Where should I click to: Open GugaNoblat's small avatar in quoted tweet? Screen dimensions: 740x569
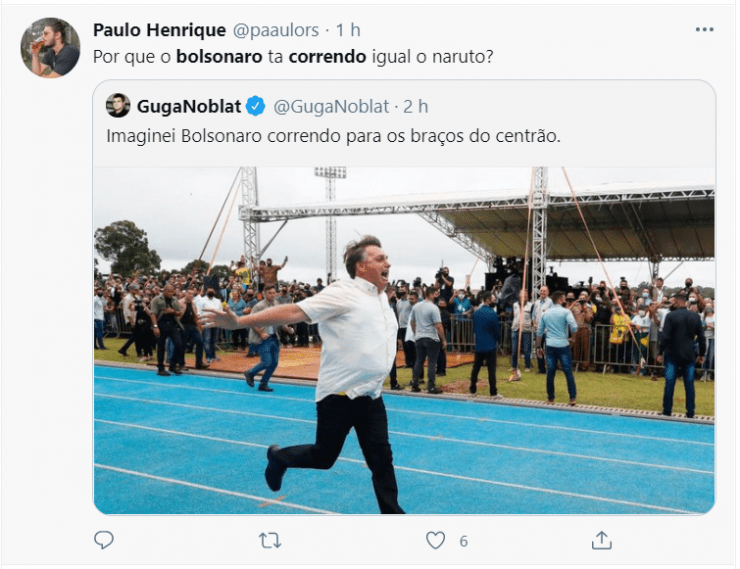click(118, 105)
